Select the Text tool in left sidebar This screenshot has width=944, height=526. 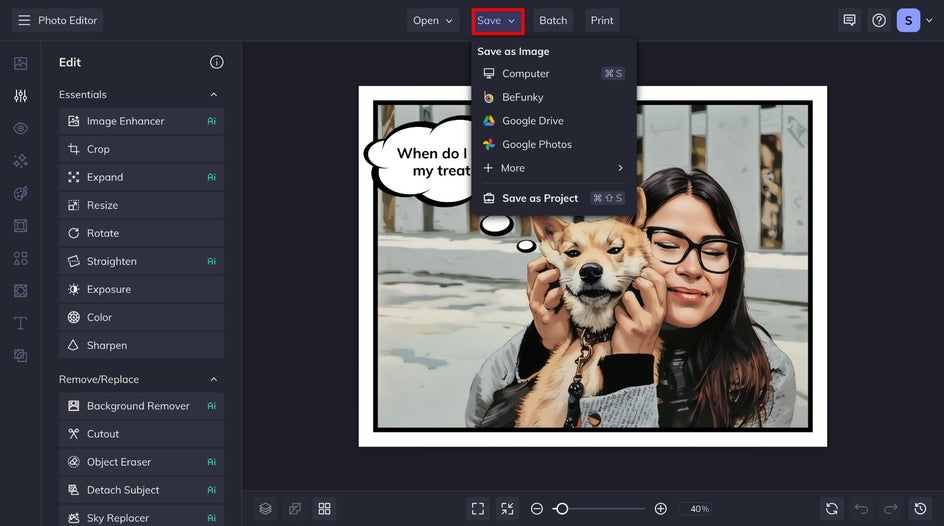coord(20,323)
